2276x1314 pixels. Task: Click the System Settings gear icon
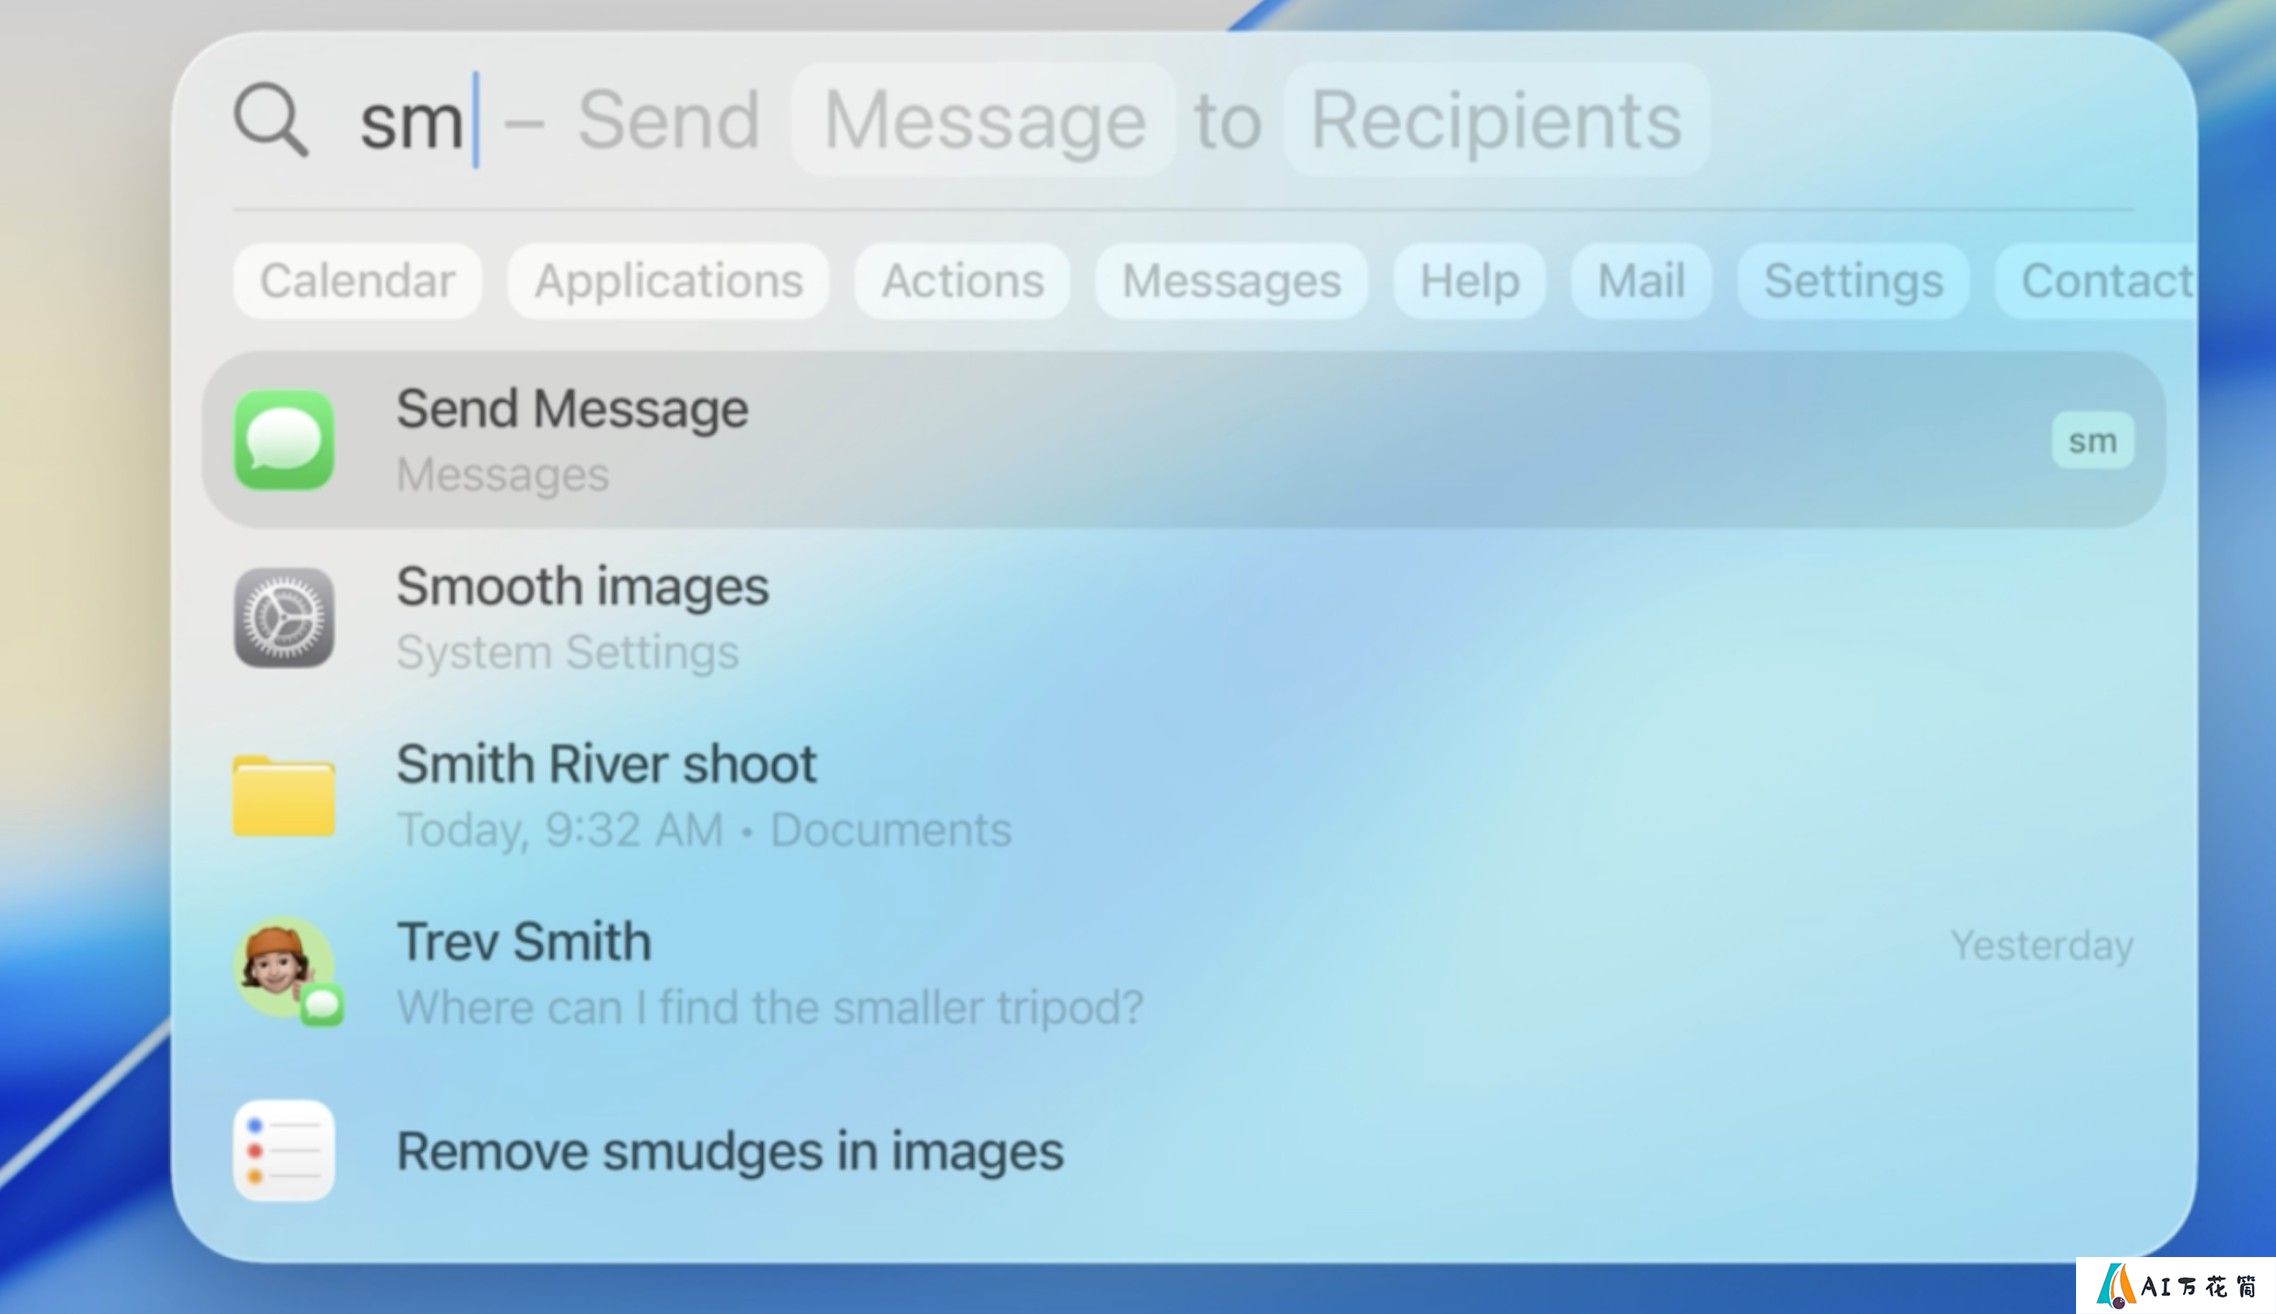pos(284,618)
